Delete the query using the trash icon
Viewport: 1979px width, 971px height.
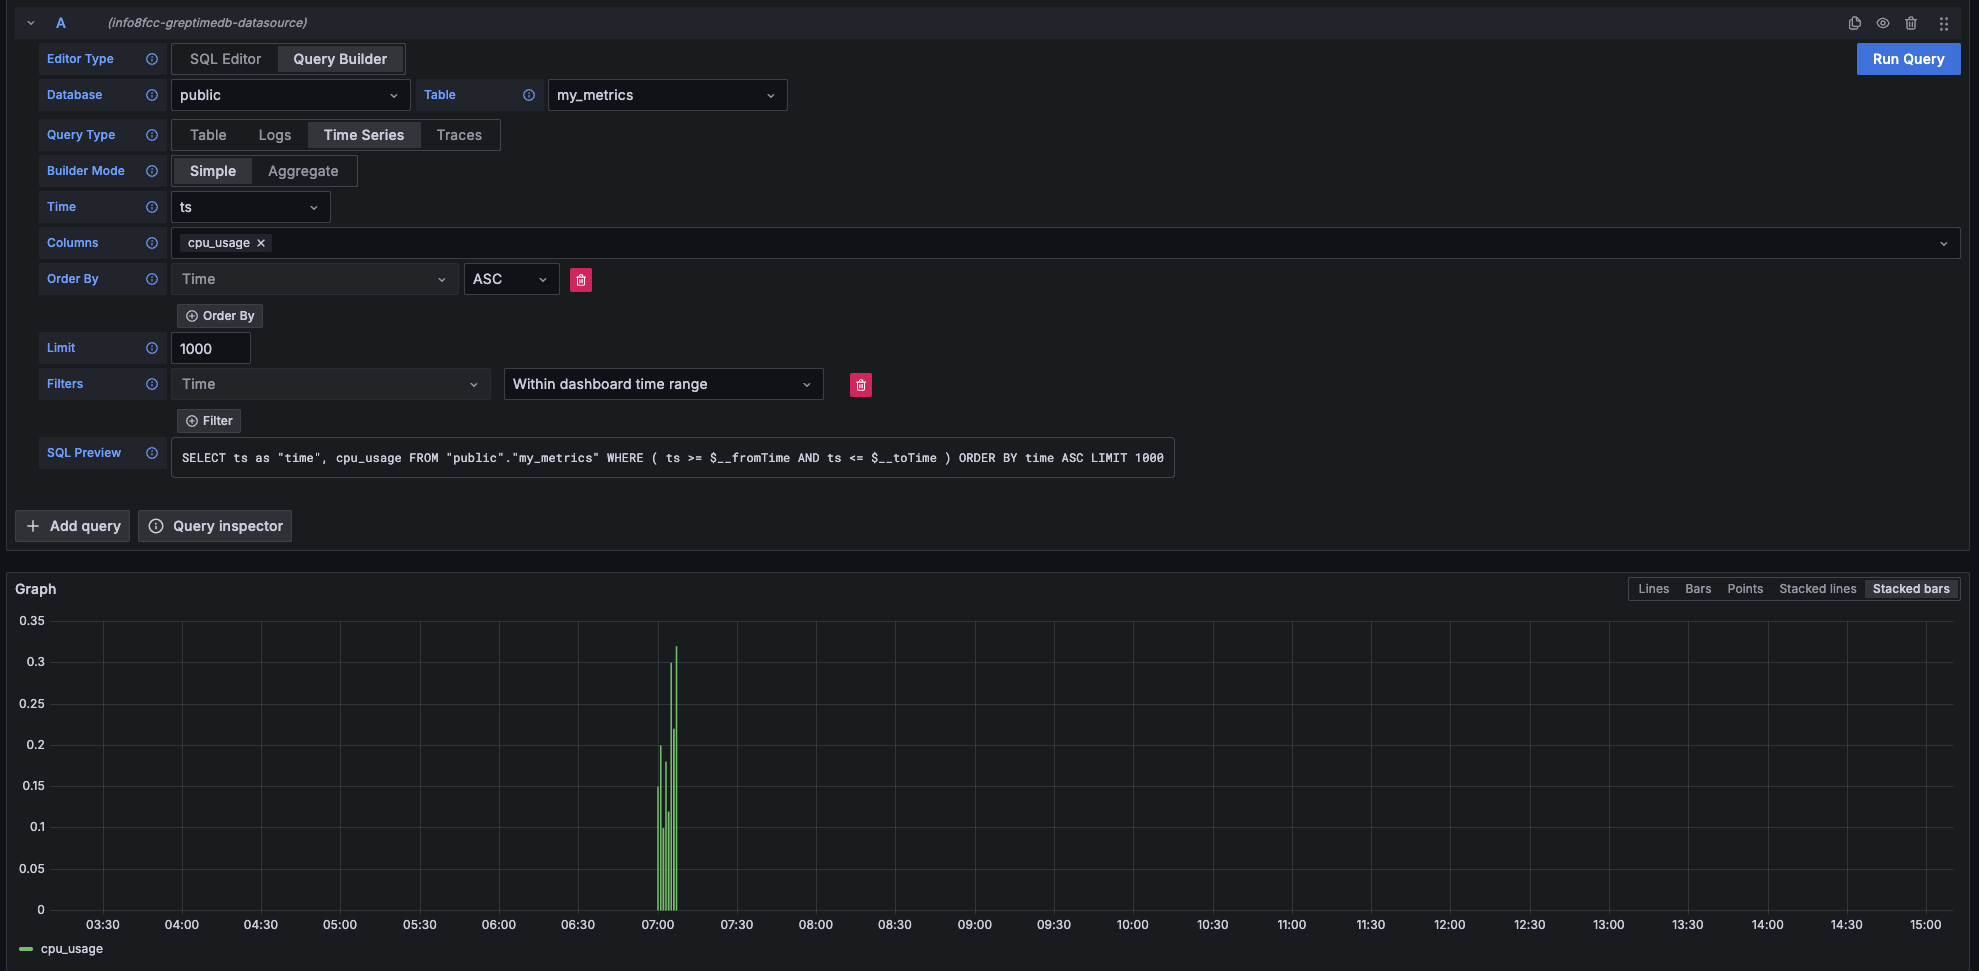point(1911,22)
